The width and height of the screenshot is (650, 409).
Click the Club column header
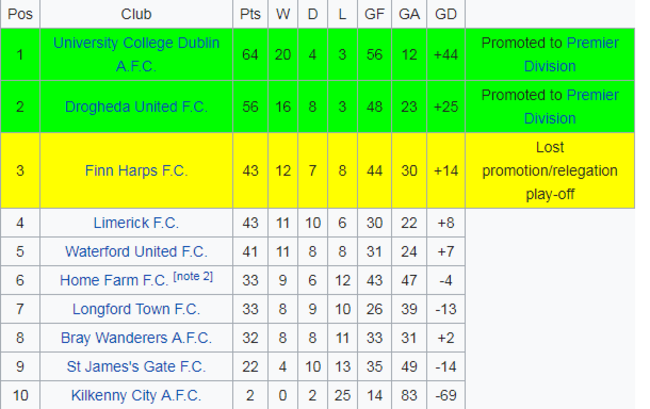click(x=136, y=14)
